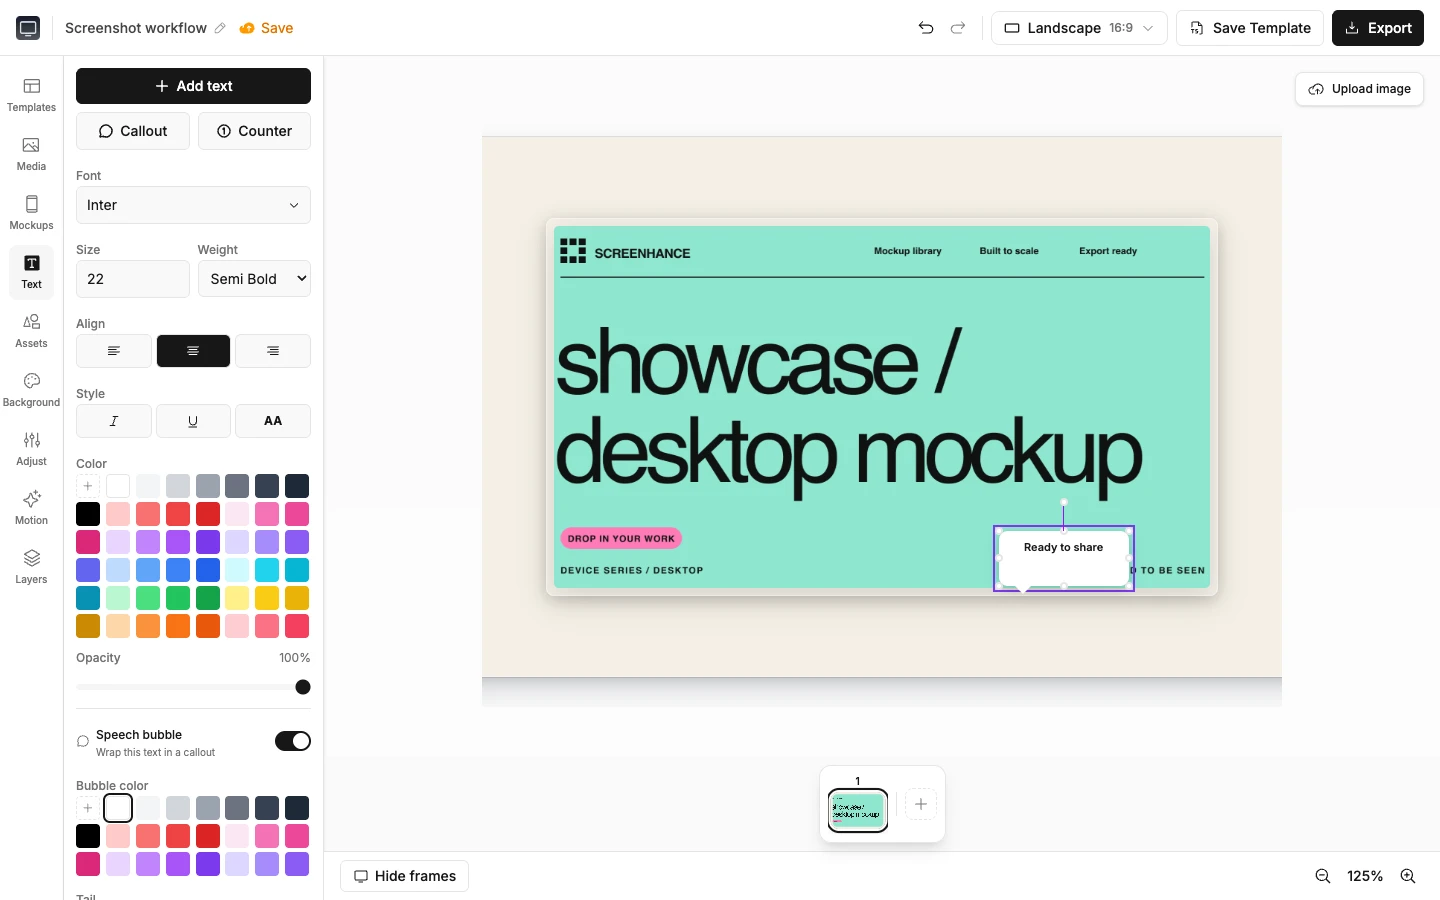Open the Adjust panel
Image resolution: width=1440 pixels, height=900 pixels.
(31, 449)
